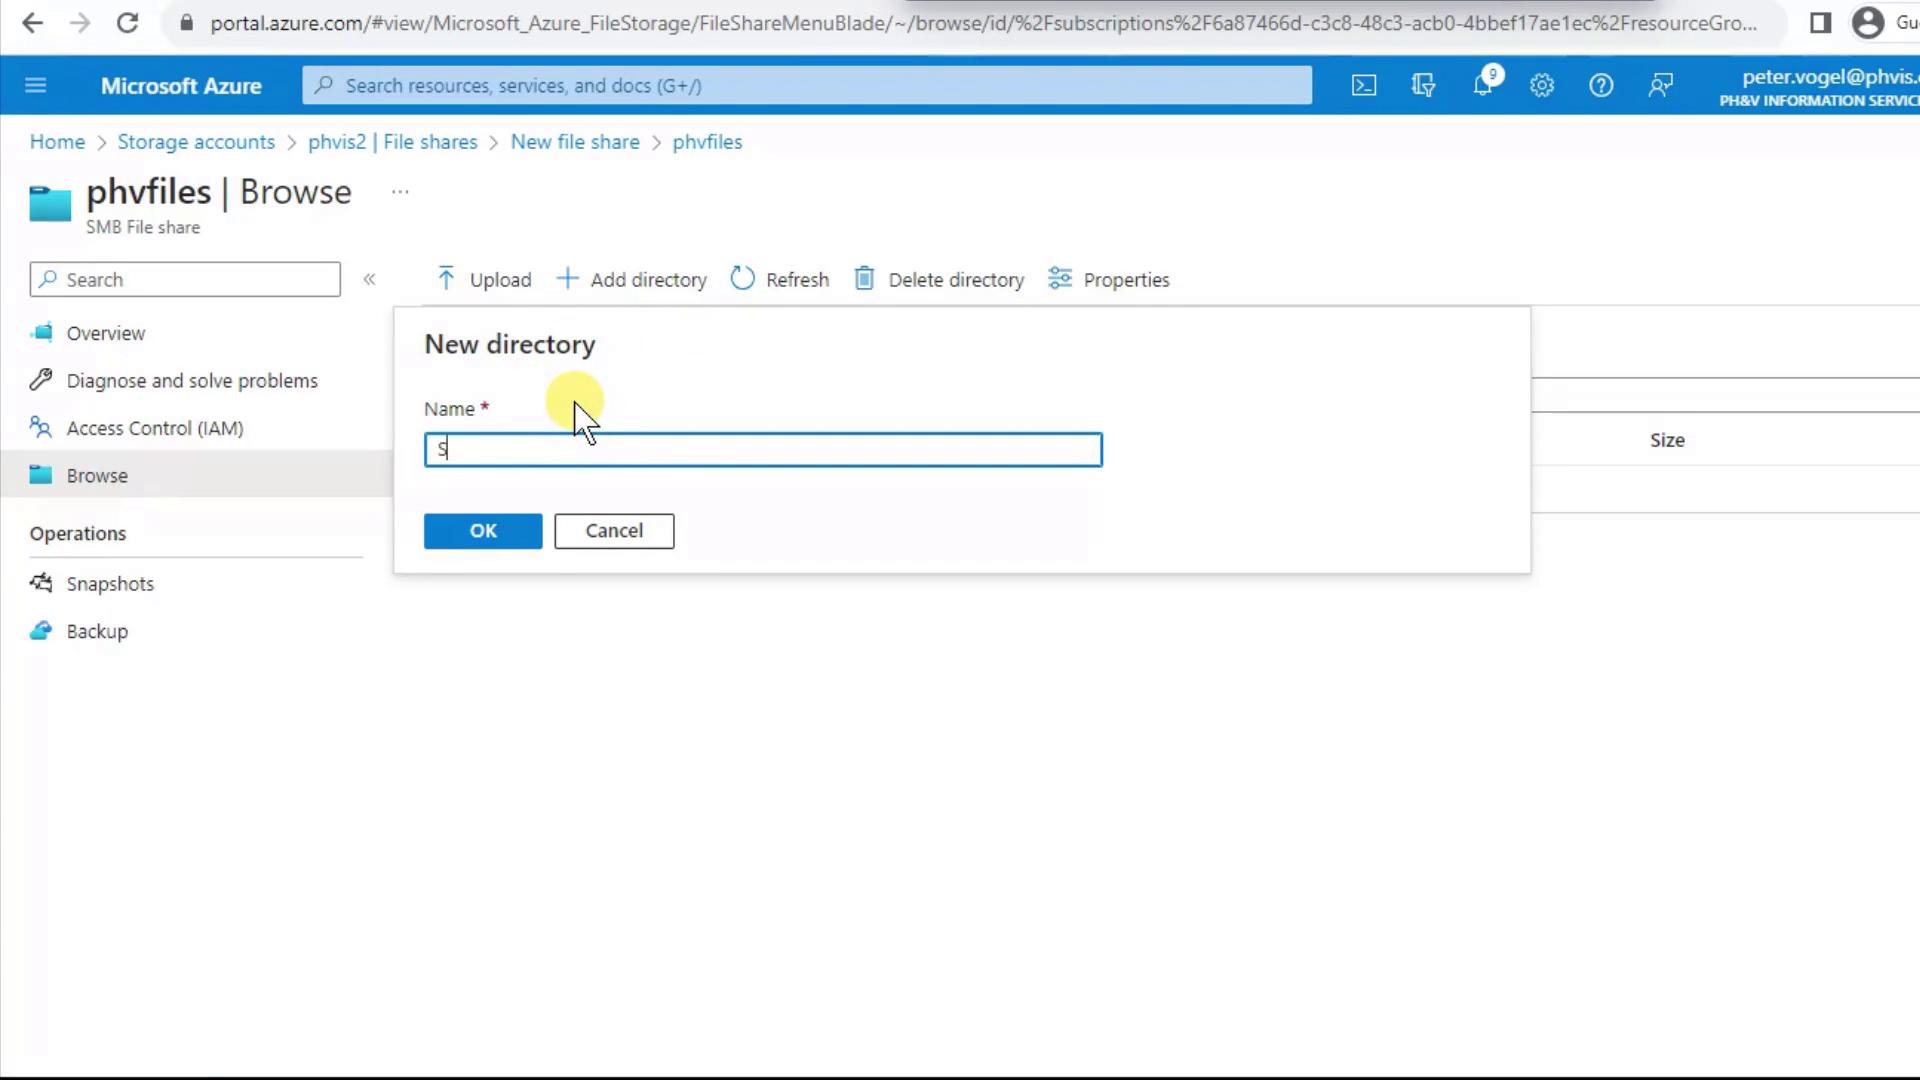The image size is (1920, 1080).
Task: Click Refresh in the toolbar
Action: coord(780,280)
